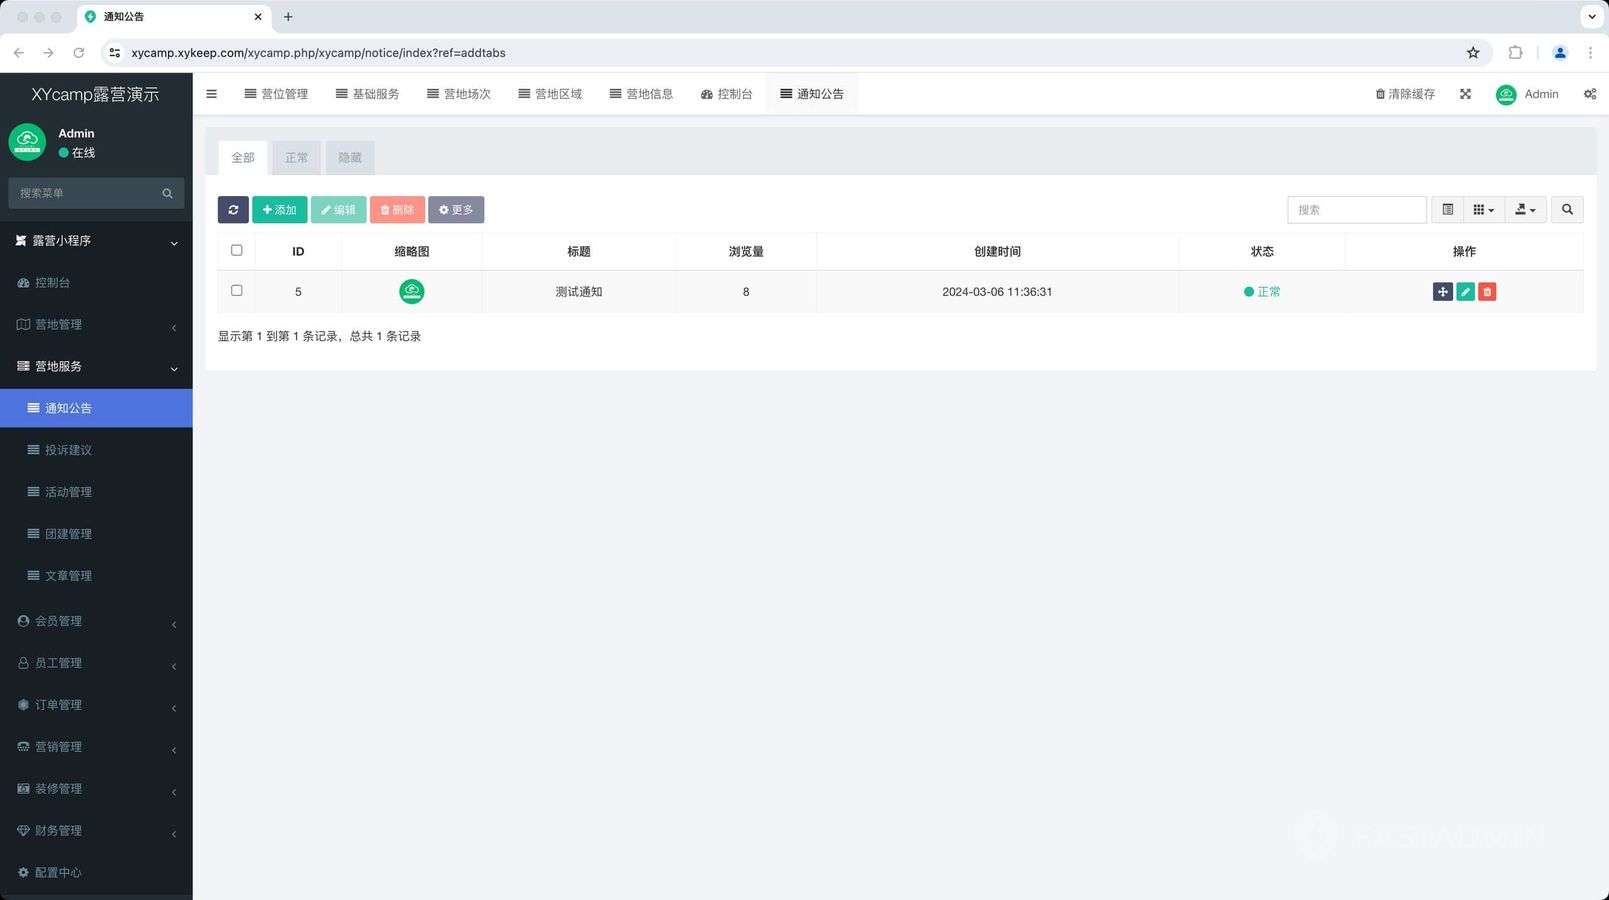1609x900 pixels.
Task: Check the checkbox for row ID 5
Action: pyautogui.click(x=237, y=290)
